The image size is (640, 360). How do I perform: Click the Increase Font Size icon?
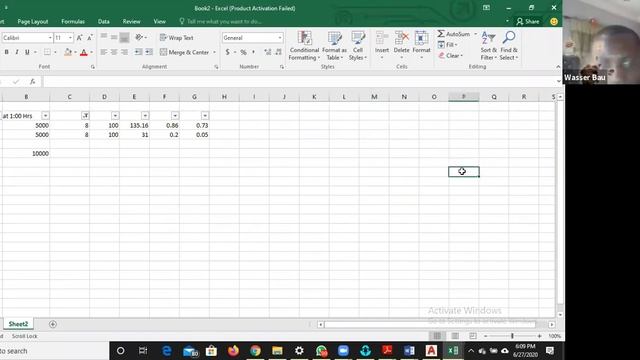coord(80,38)
